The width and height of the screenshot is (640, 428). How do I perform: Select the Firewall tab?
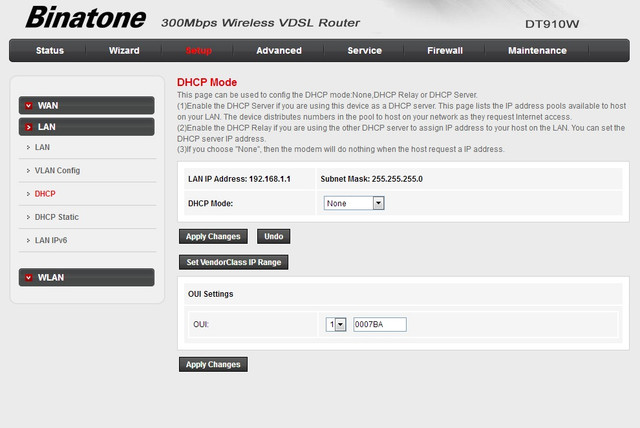445,50
